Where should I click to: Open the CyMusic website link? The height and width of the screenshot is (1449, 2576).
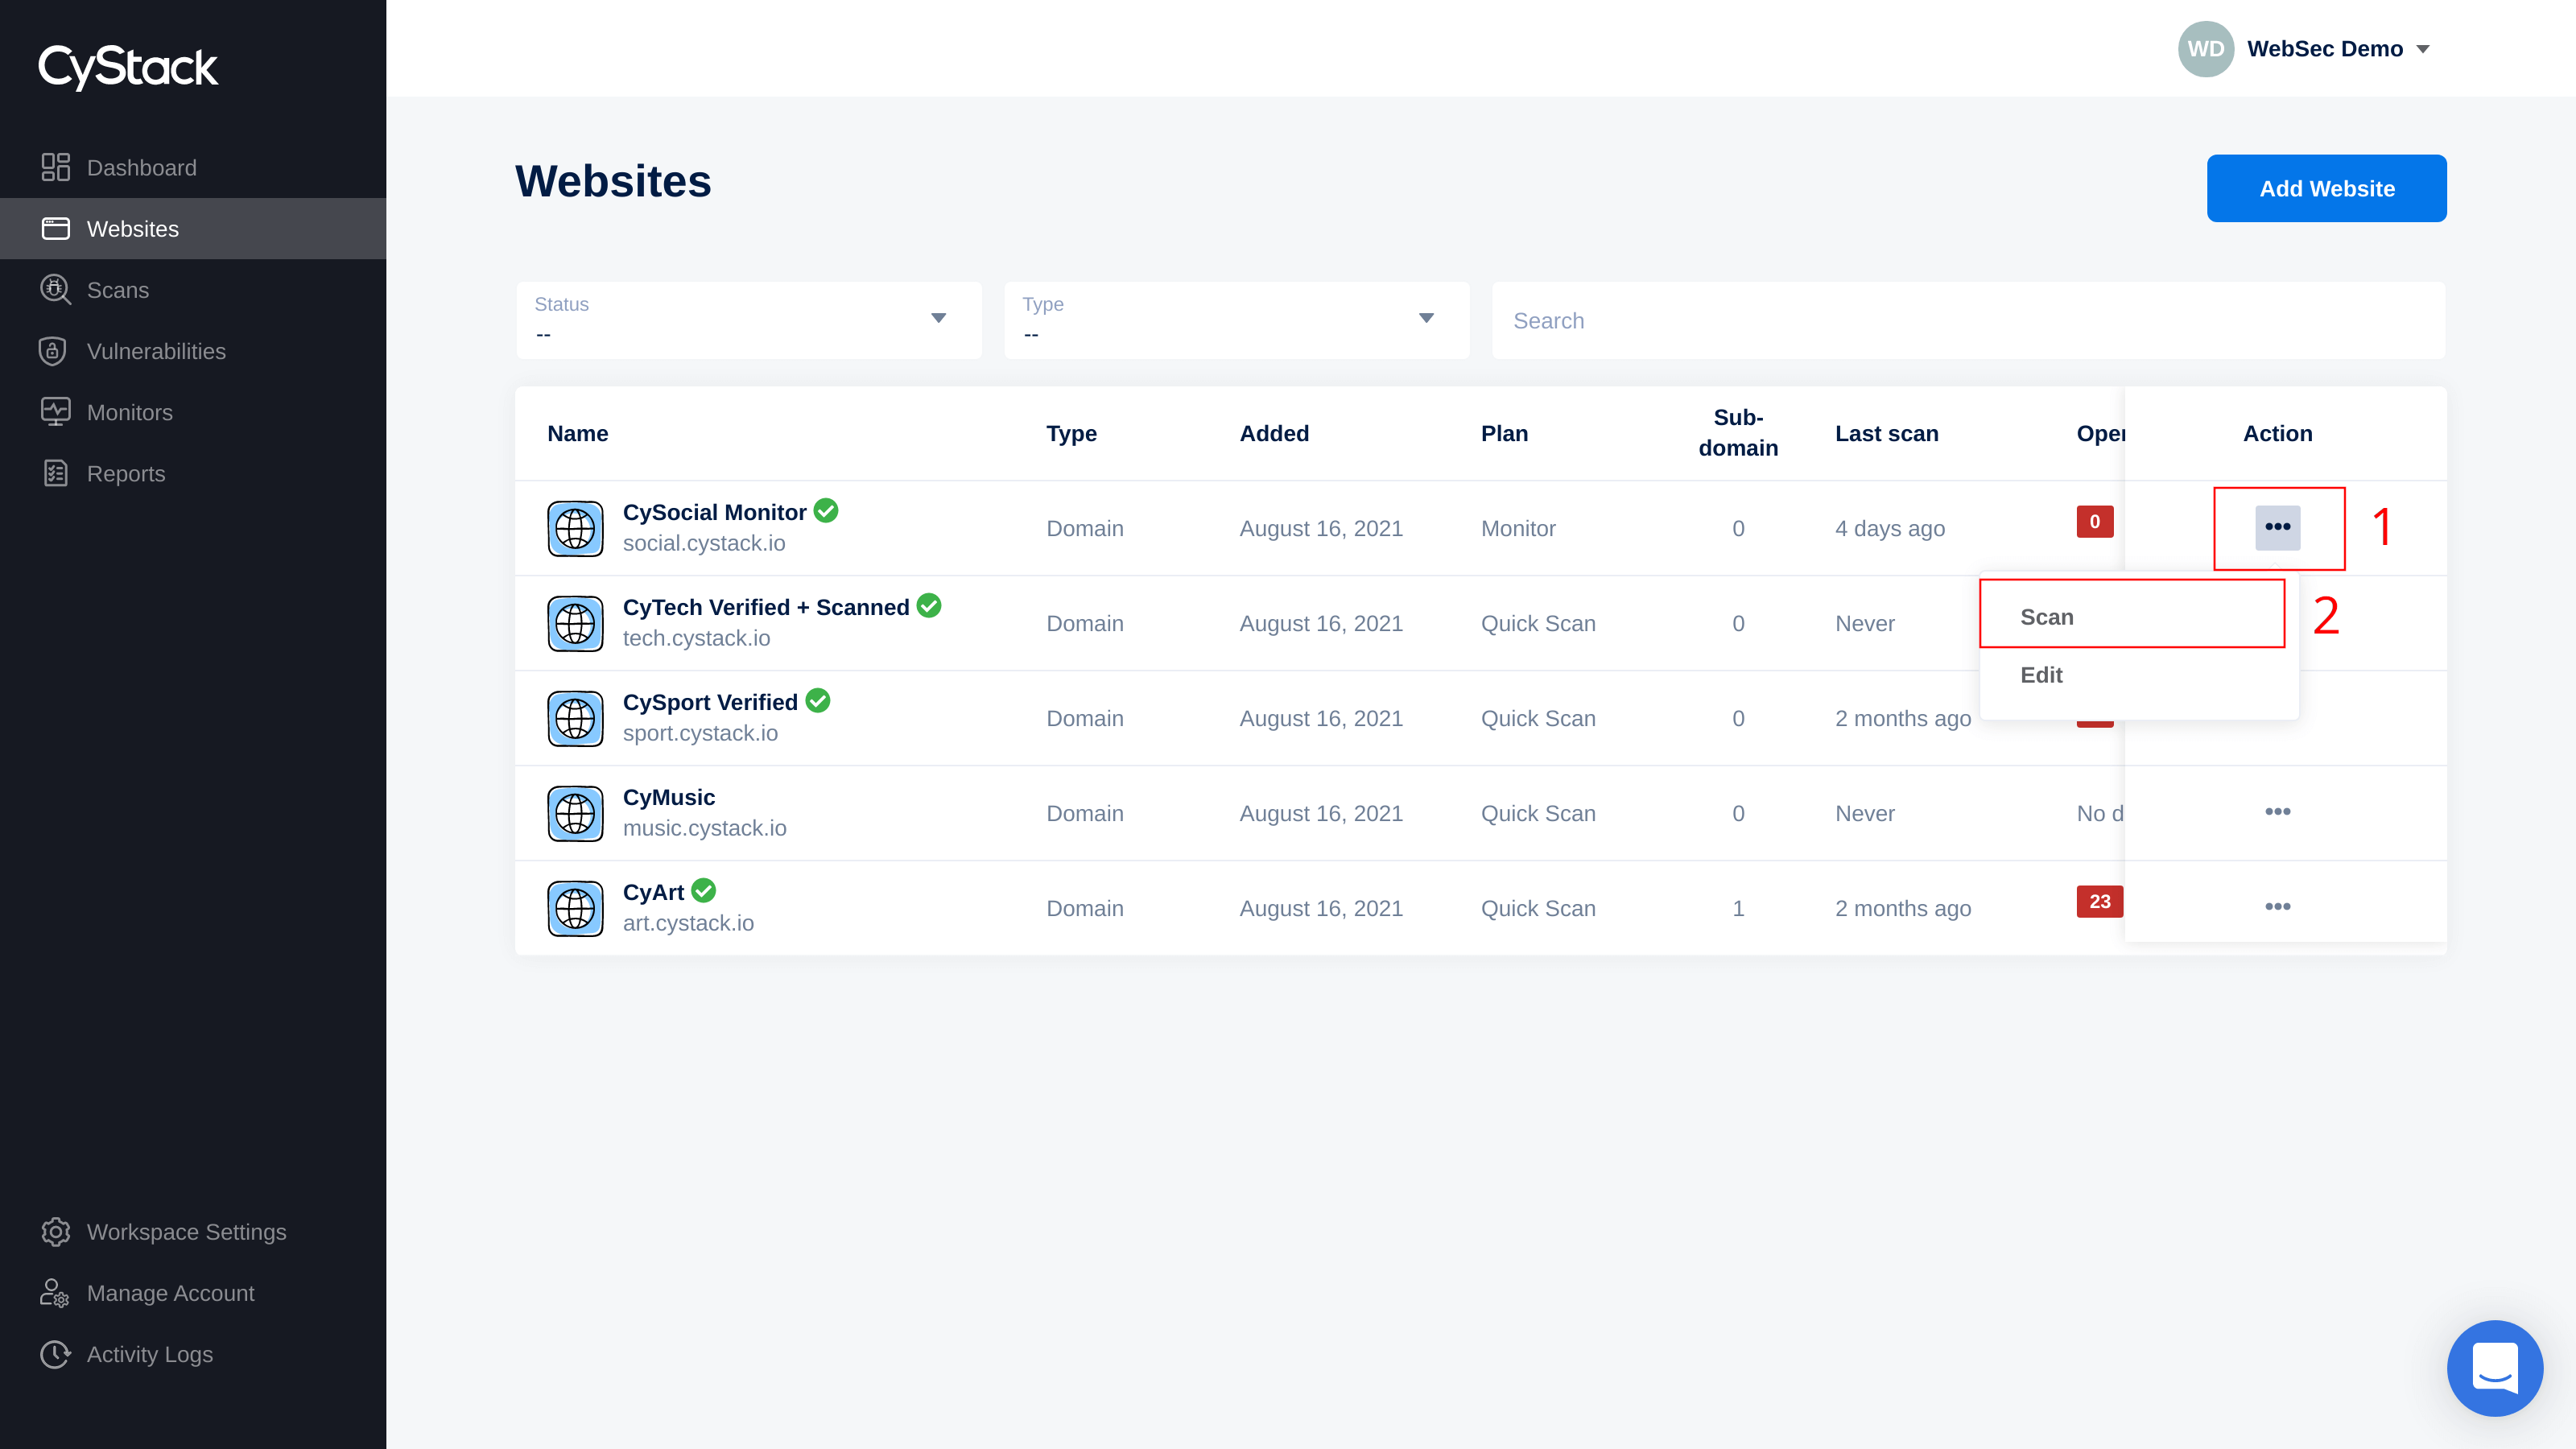(x=669, y=797)
